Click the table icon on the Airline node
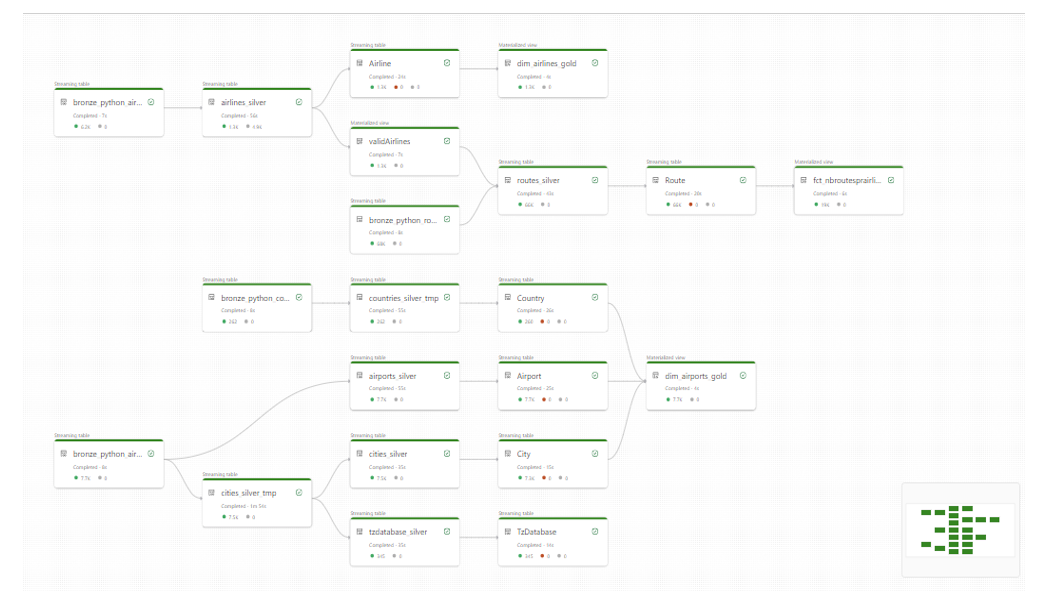The height and width of the screenshot is (597, 1038). pos(359,63)
